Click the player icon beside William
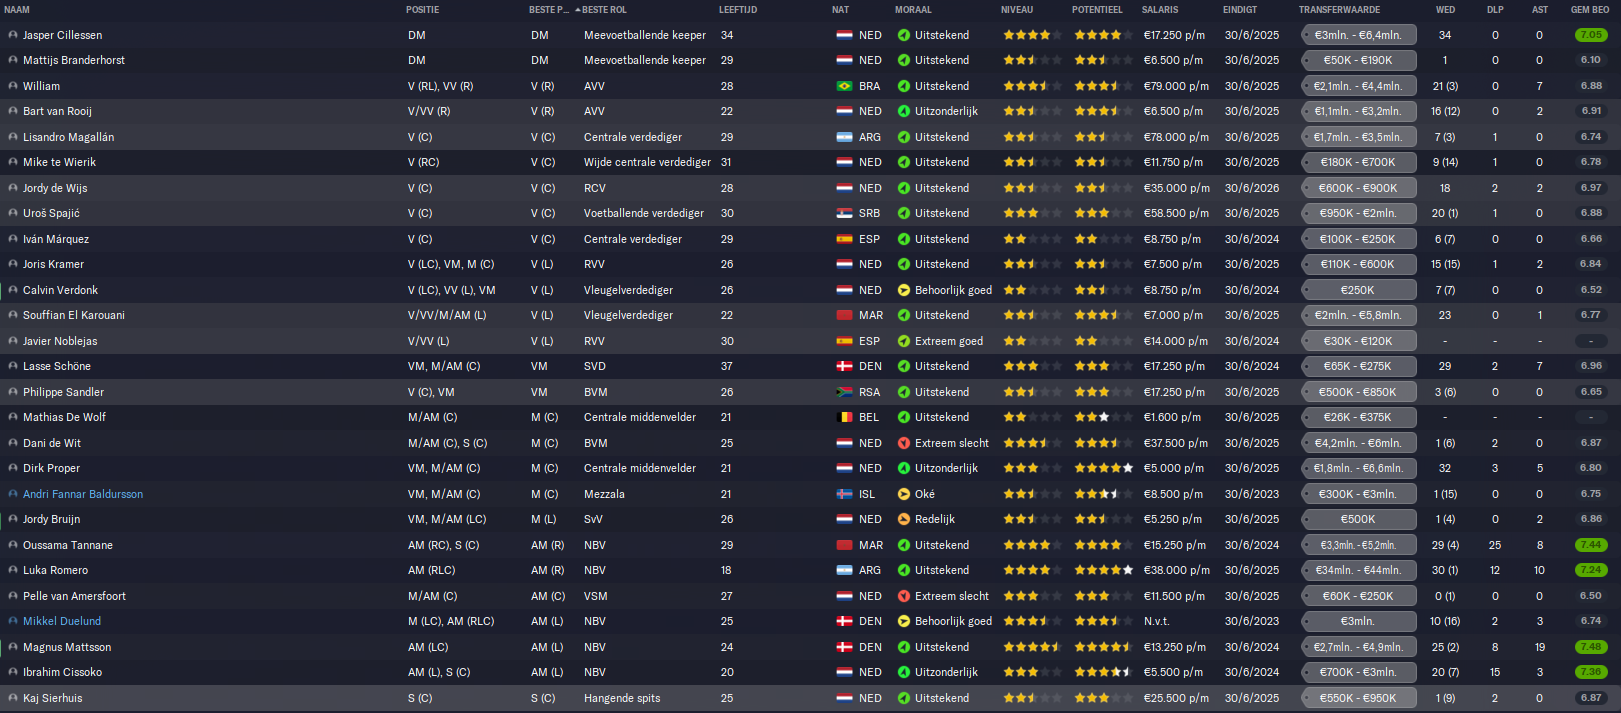 (x=13, y=86)
